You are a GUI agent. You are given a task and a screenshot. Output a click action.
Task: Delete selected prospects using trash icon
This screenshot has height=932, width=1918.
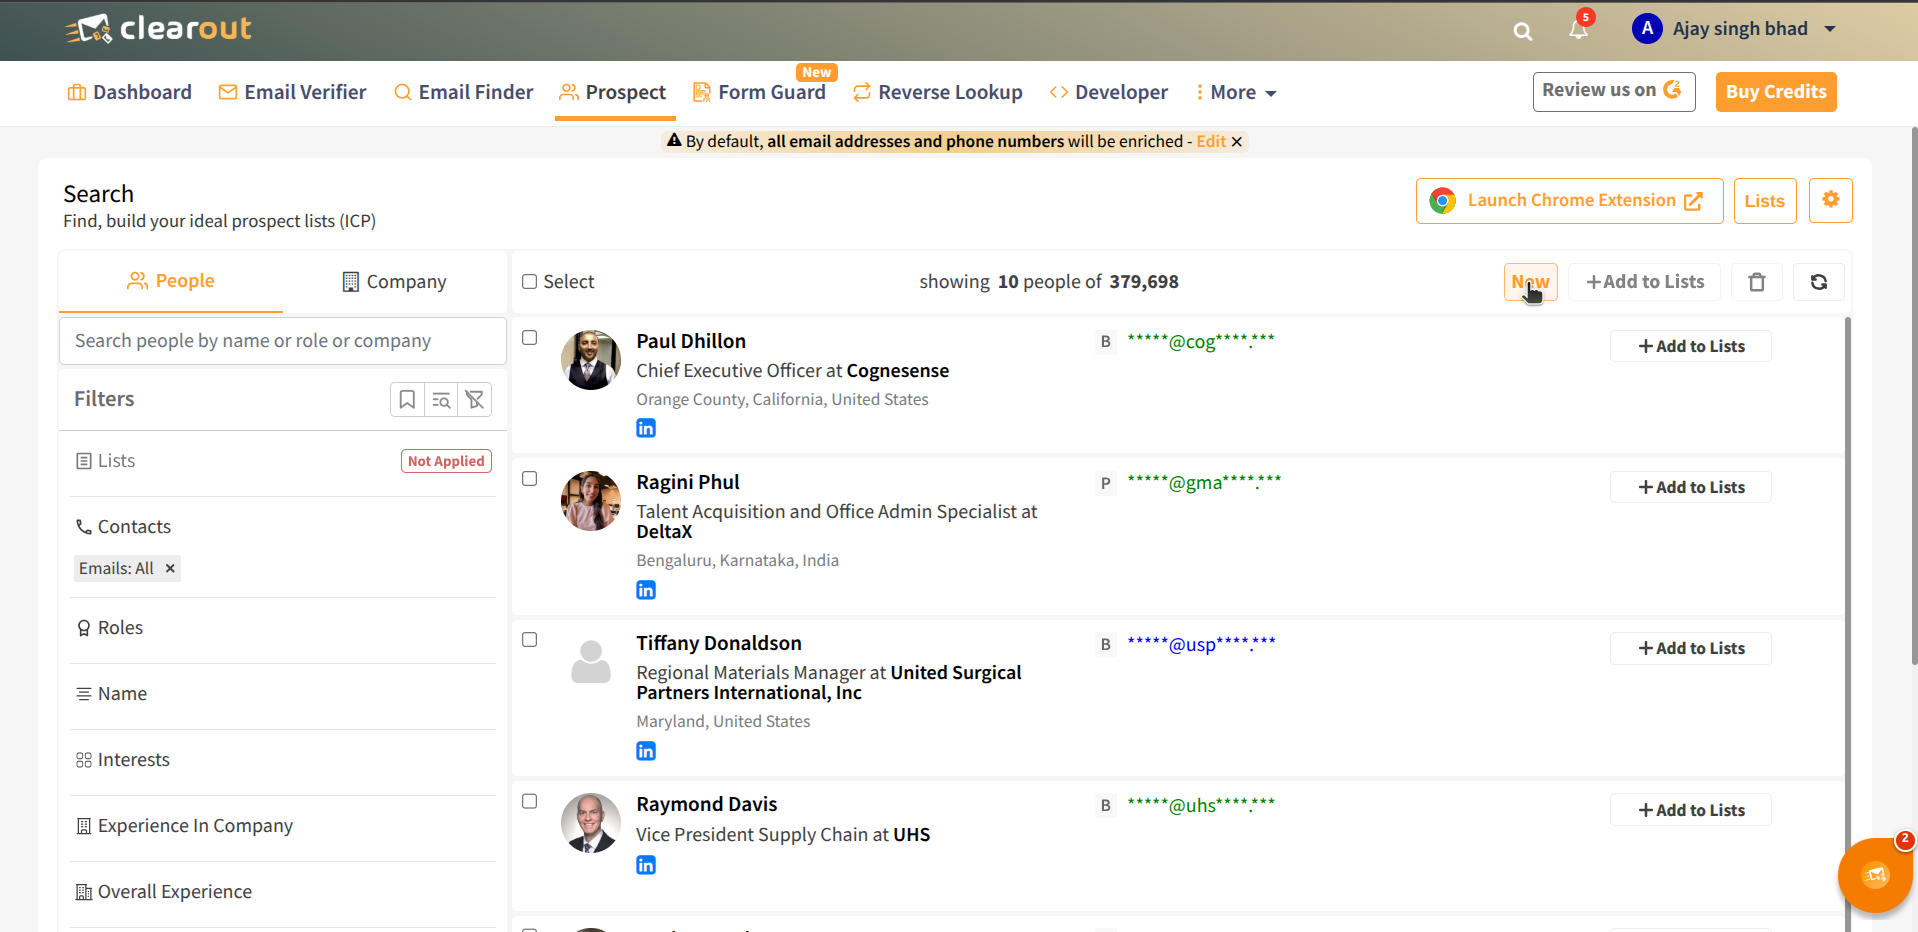[x=1756, y=282]
